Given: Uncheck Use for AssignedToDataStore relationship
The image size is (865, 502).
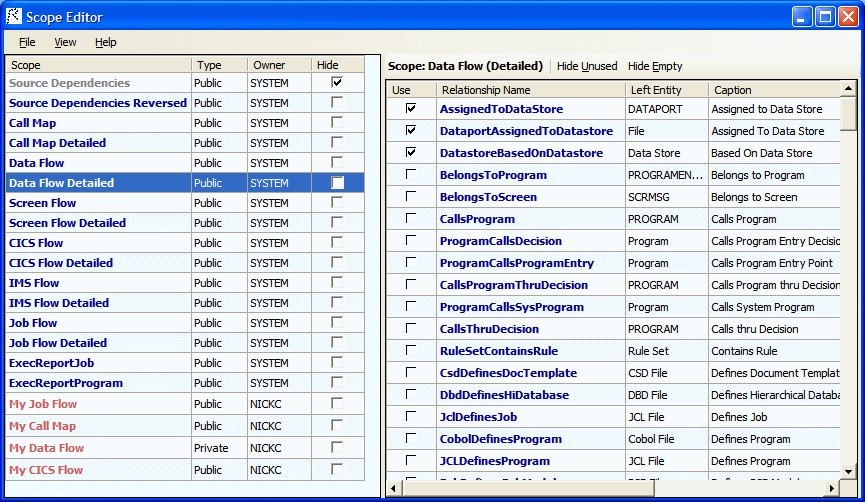Looking at the screenshot, I should coord(411,109).
